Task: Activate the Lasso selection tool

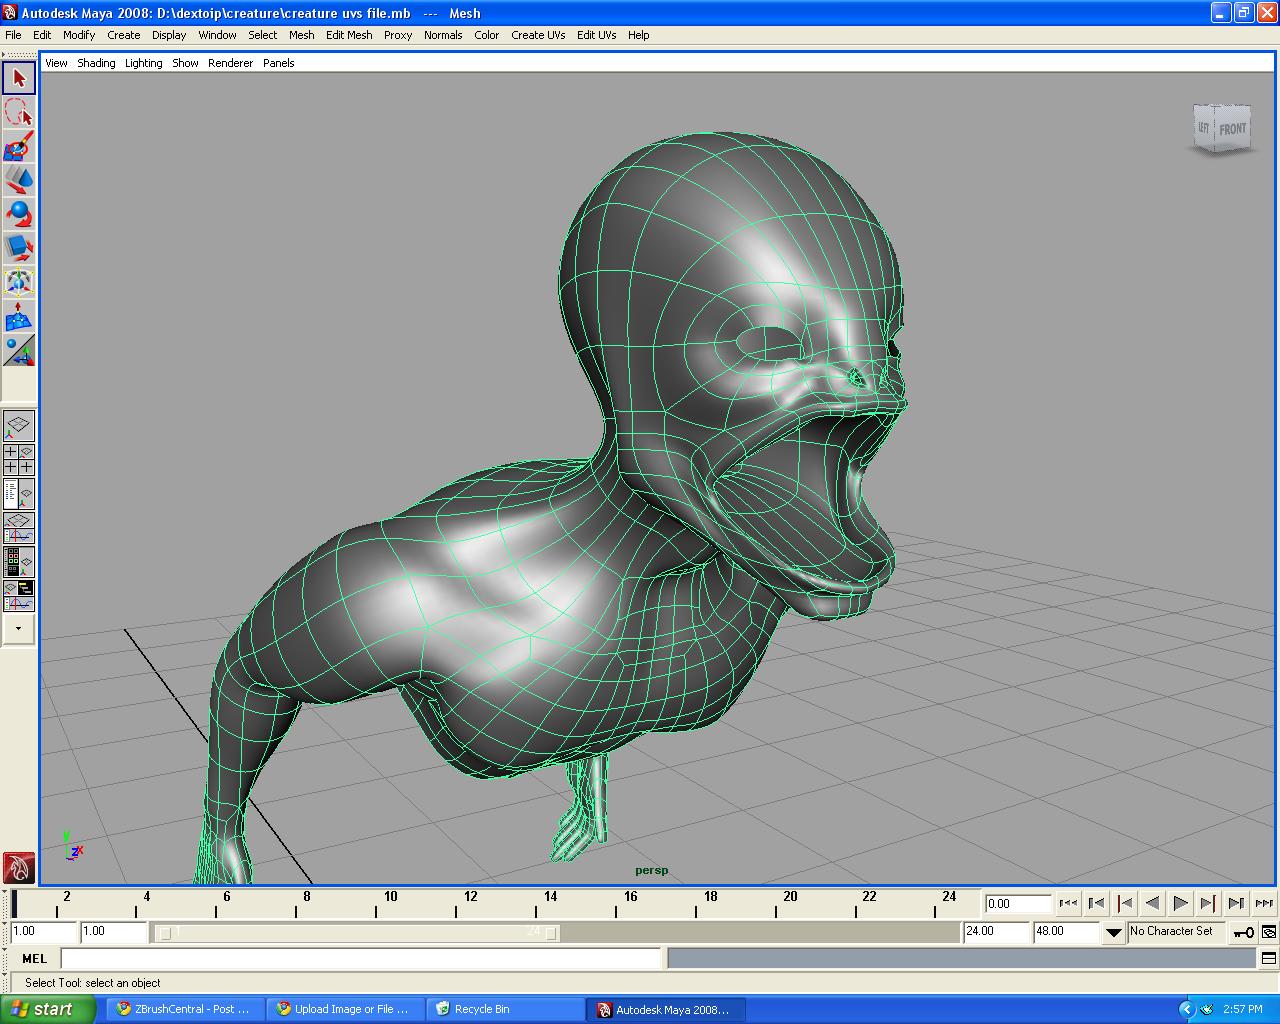Action: click(19, 112)
